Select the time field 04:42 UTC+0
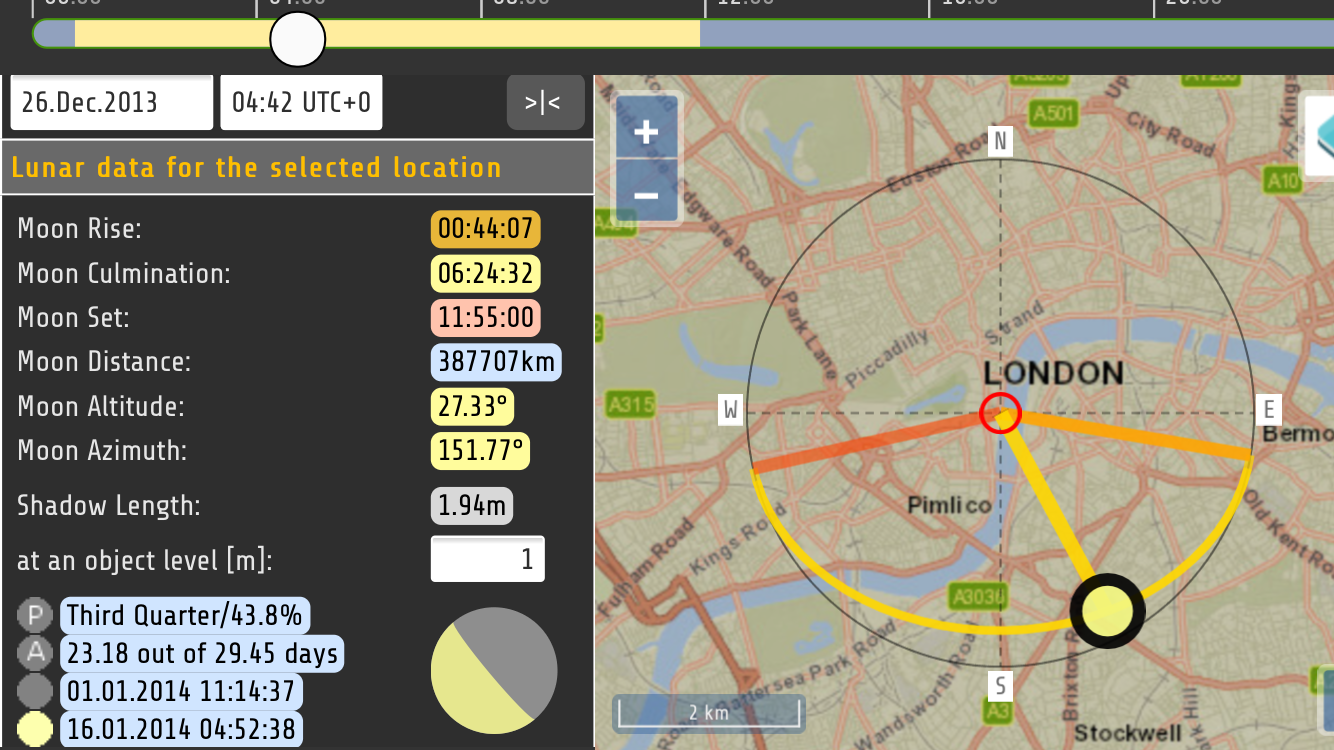 (301, 102)
